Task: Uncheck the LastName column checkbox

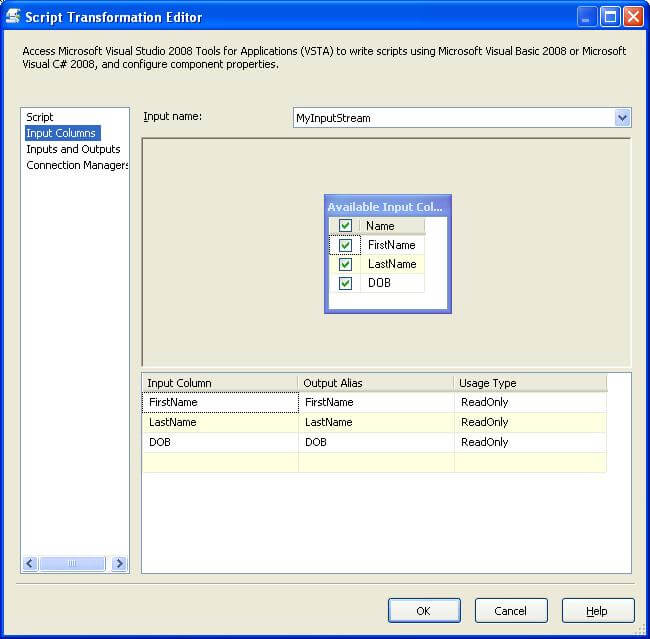Action: 345,264
